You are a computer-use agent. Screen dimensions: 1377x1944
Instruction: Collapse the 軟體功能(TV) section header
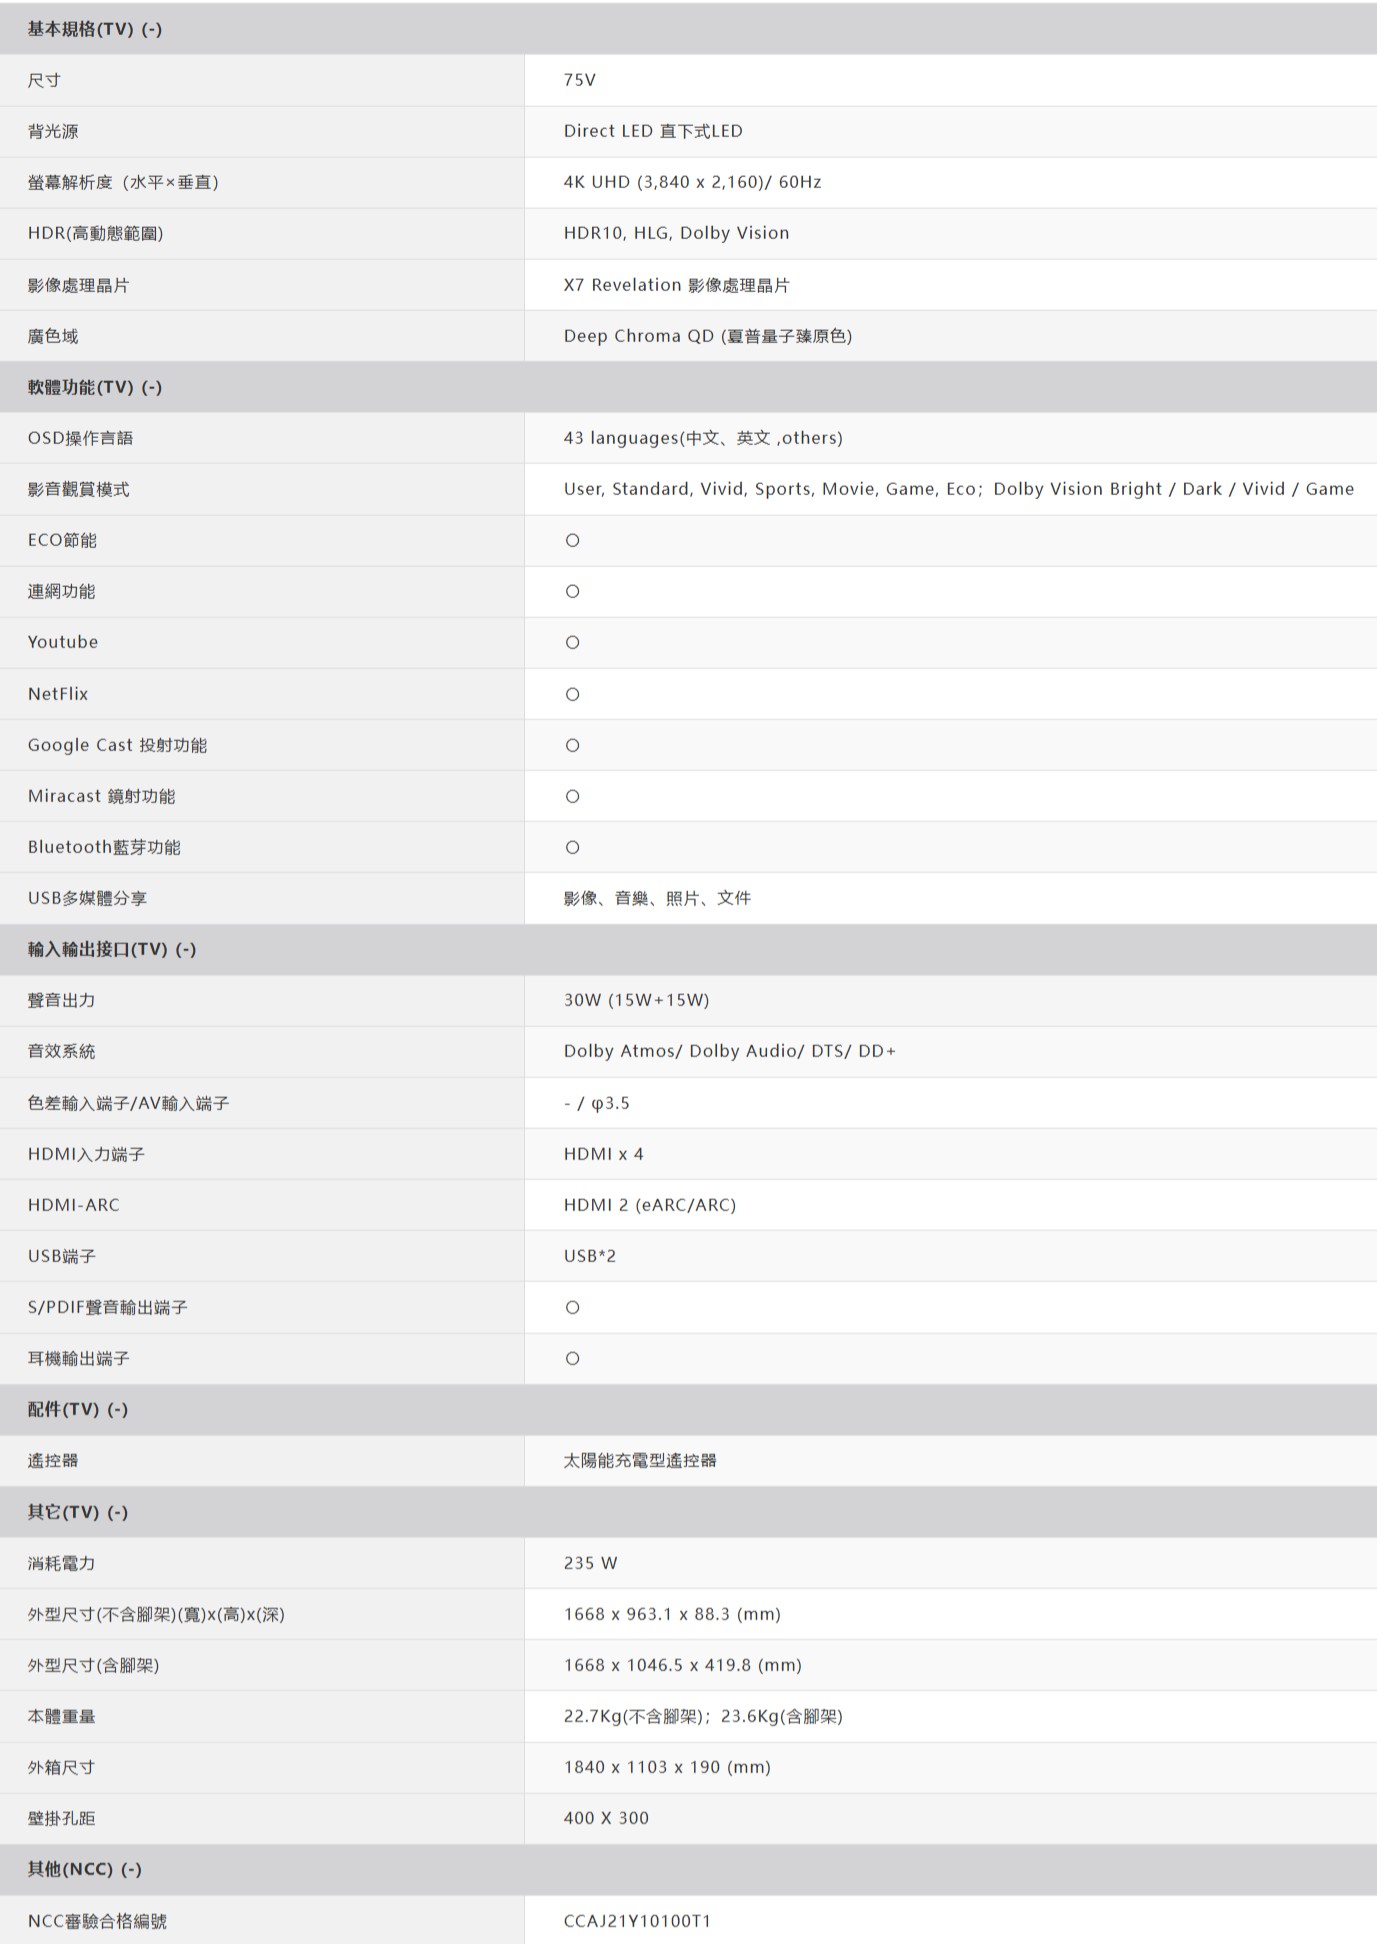(688, 387)
